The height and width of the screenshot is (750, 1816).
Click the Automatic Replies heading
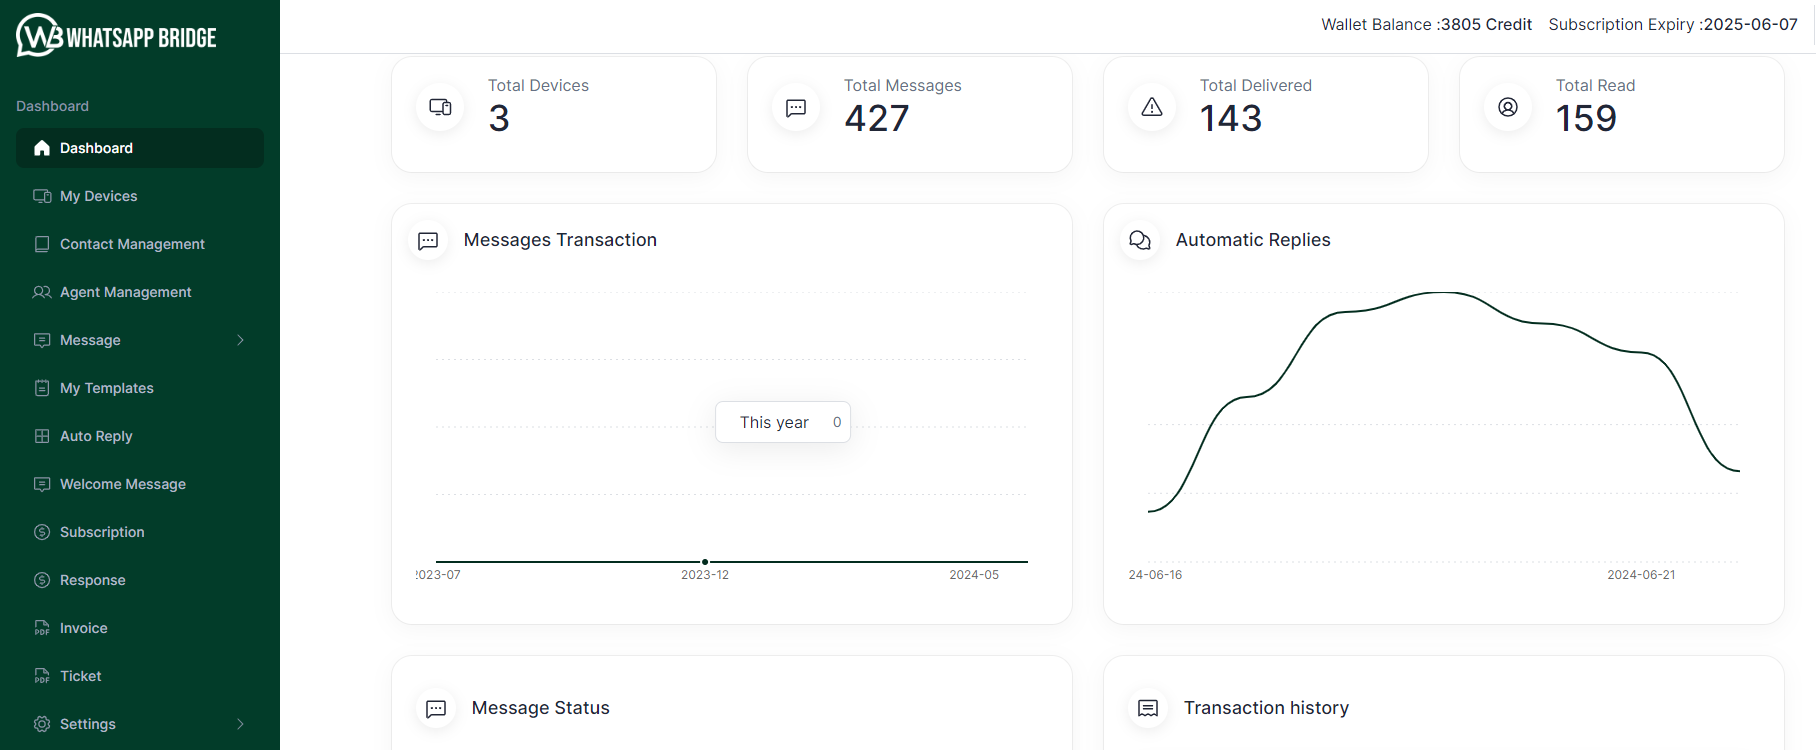tap(1253, 240)
